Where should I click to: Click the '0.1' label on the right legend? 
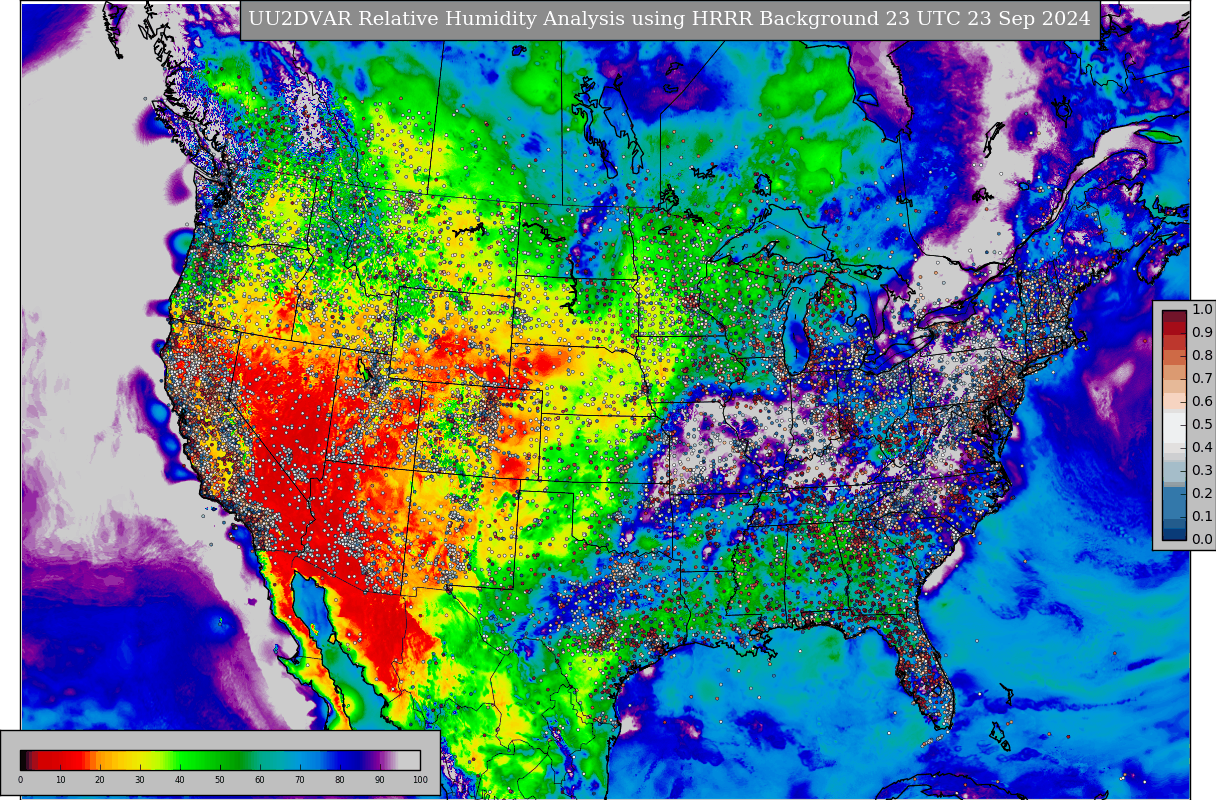(x=1202, y=517)
